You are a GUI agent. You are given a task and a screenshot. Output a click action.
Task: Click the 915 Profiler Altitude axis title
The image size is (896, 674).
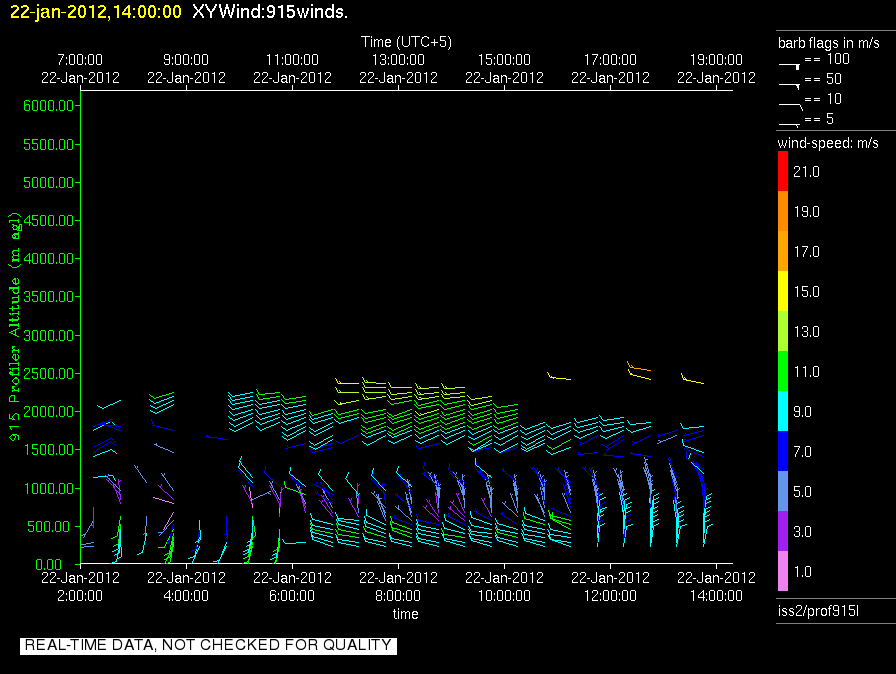pos(14,327)
